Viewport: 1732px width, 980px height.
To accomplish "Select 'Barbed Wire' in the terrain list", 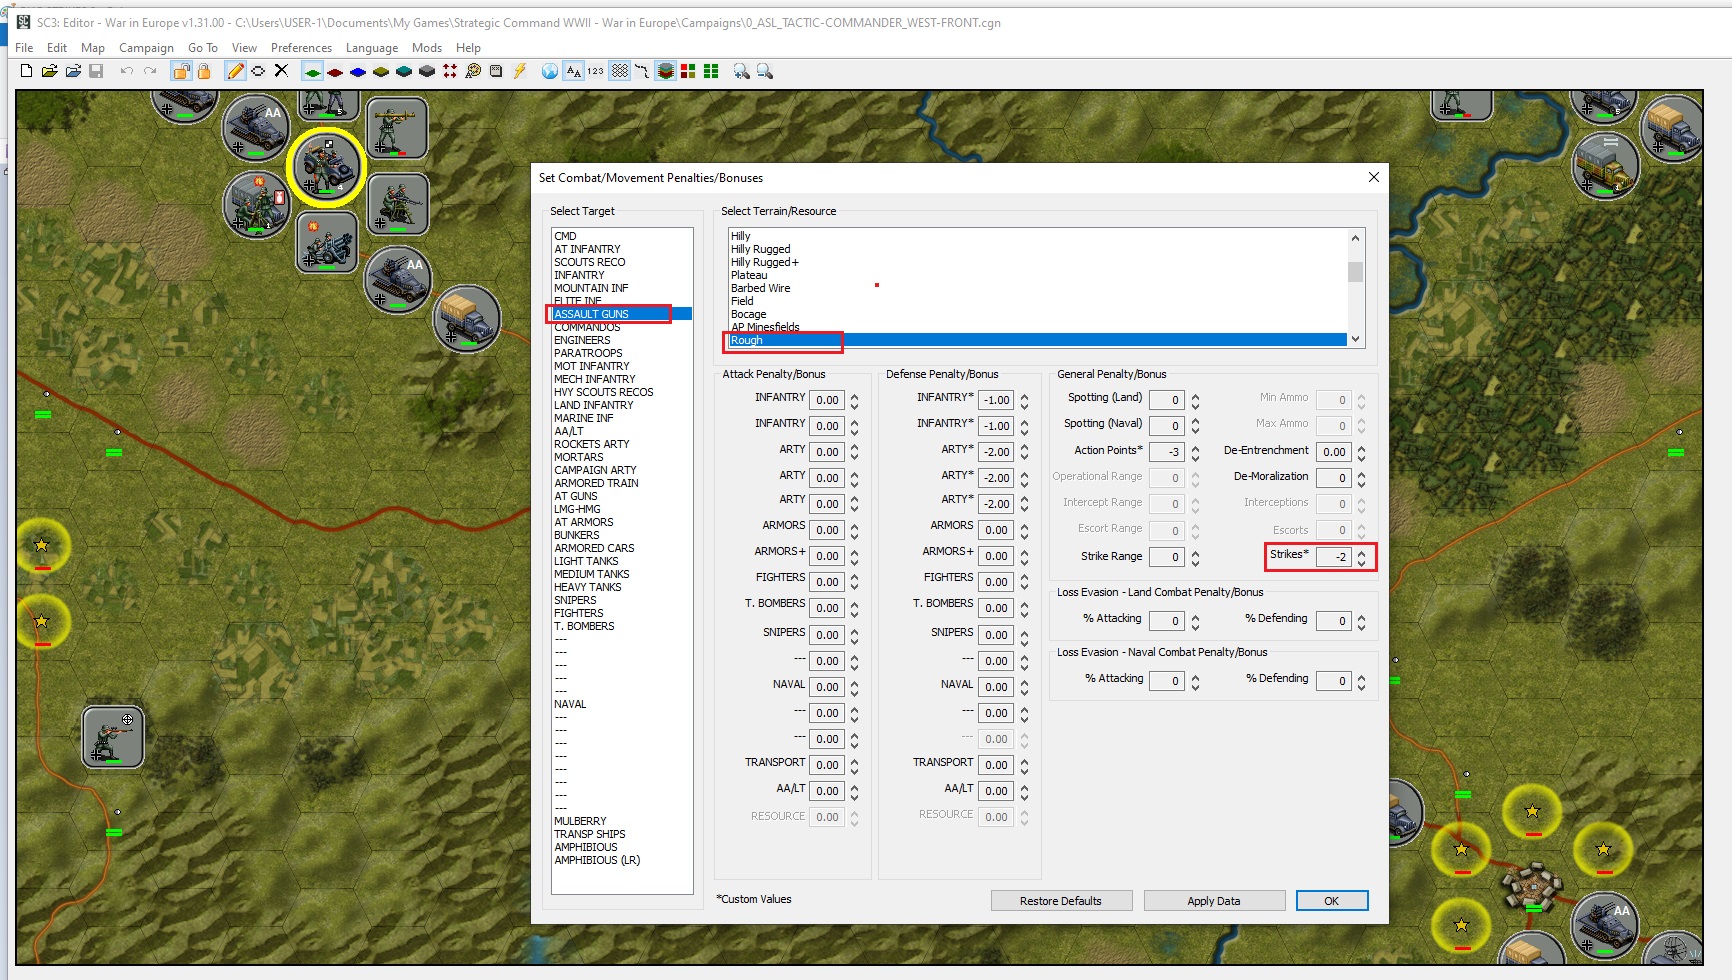I will pos(1038,288).
